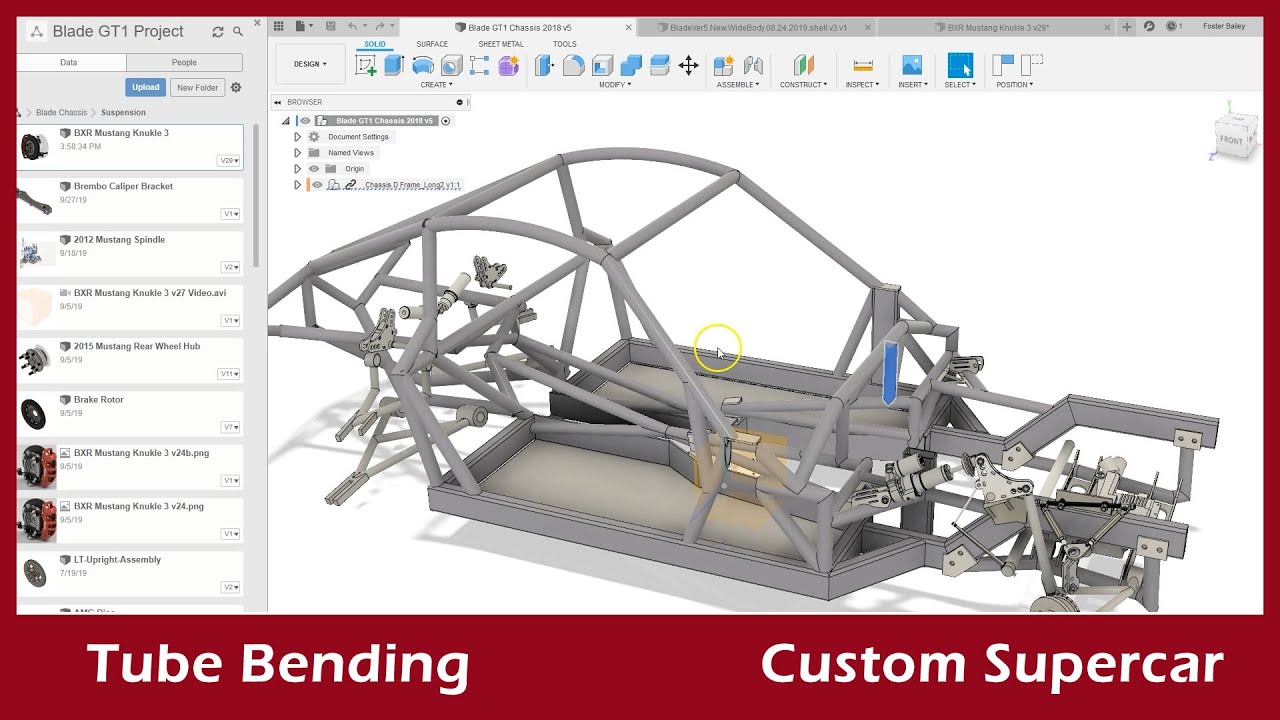The image size is (1280, 720).
Task: Open the DESIGN workspace dropdown
Action: 310,64
